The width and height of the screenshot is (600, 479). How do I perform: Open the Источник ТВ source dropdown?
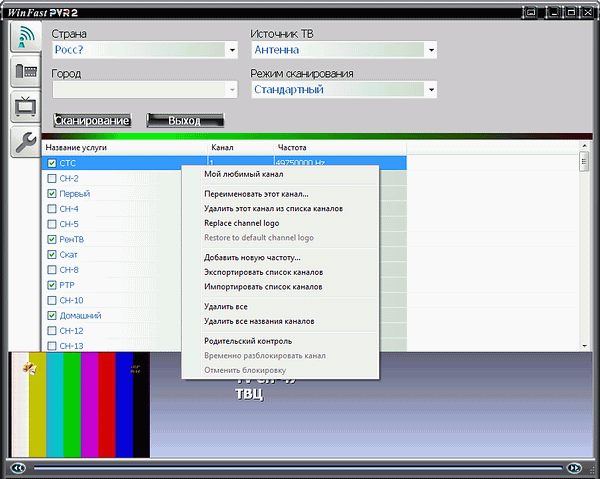[431, 49]
